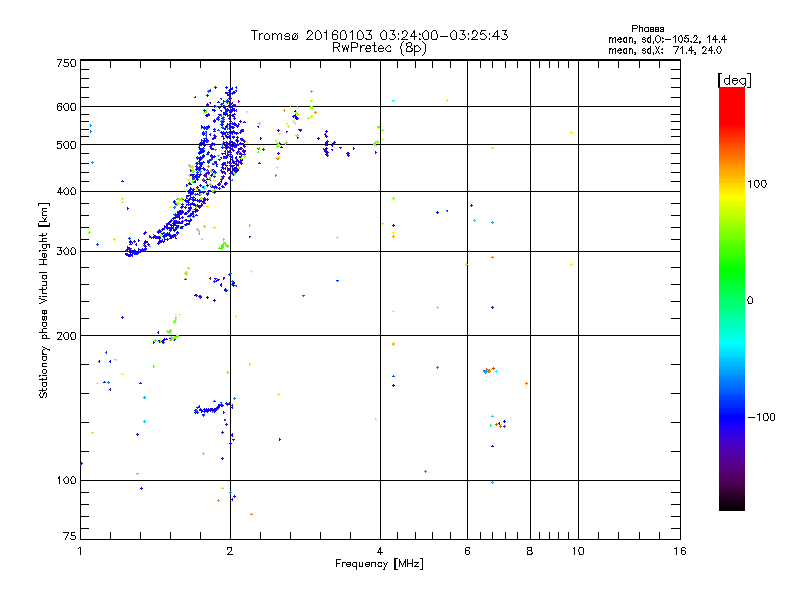This screenshot has width=800, height=600.
Task: Click the subtitle "RwPretec (8p)"
Action: pos(379,48)
